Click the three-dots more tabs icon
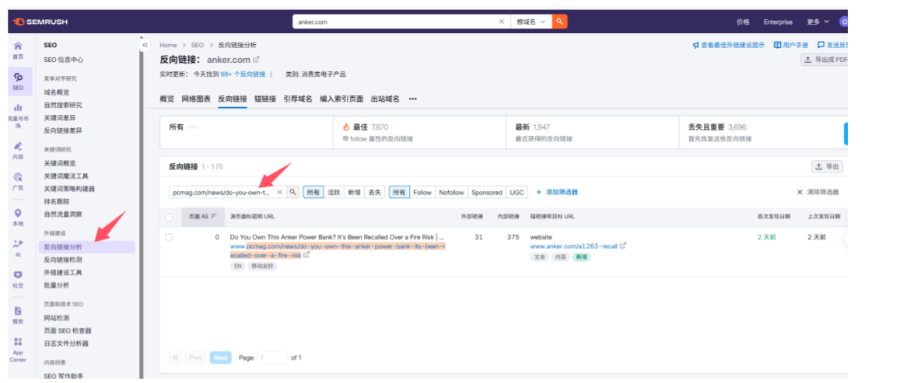 tap(413, 99)
